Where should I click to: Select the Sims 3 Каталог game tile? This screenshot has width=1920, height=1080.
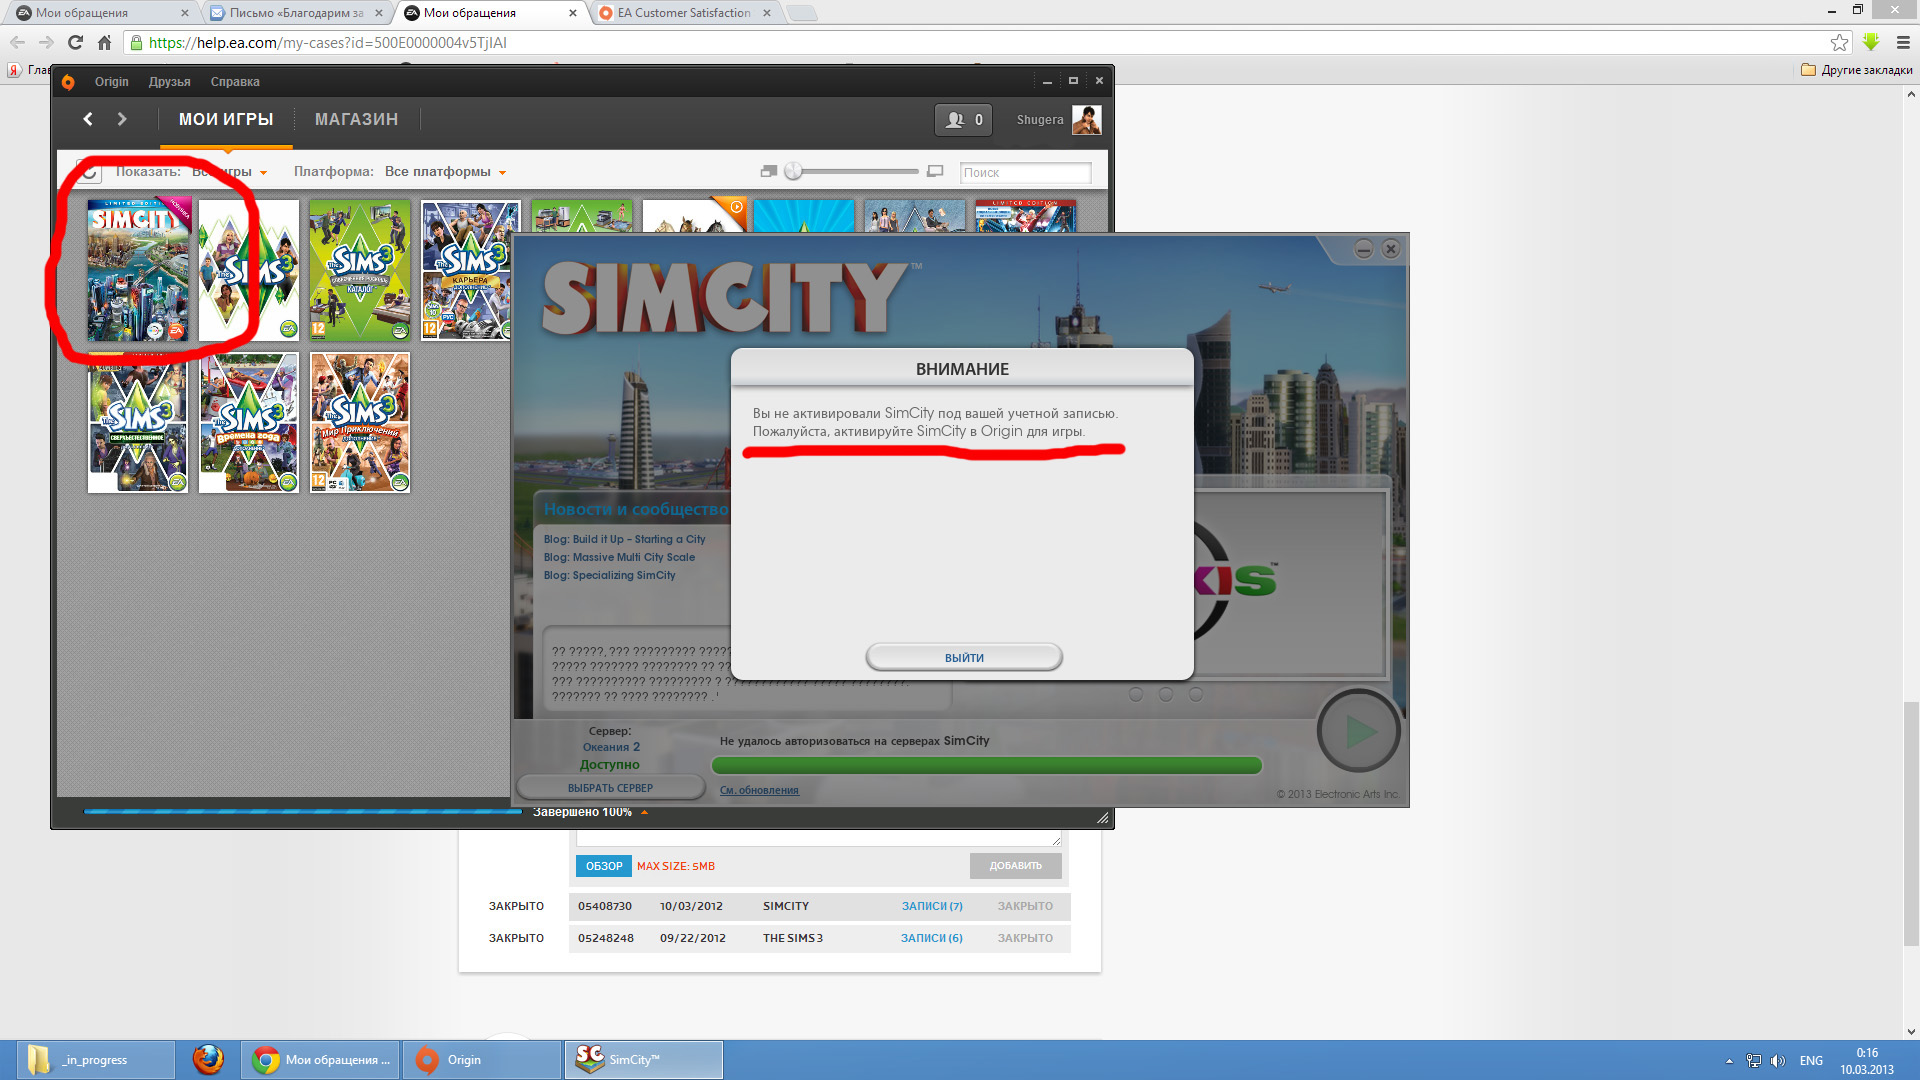(x=360, y=270)
